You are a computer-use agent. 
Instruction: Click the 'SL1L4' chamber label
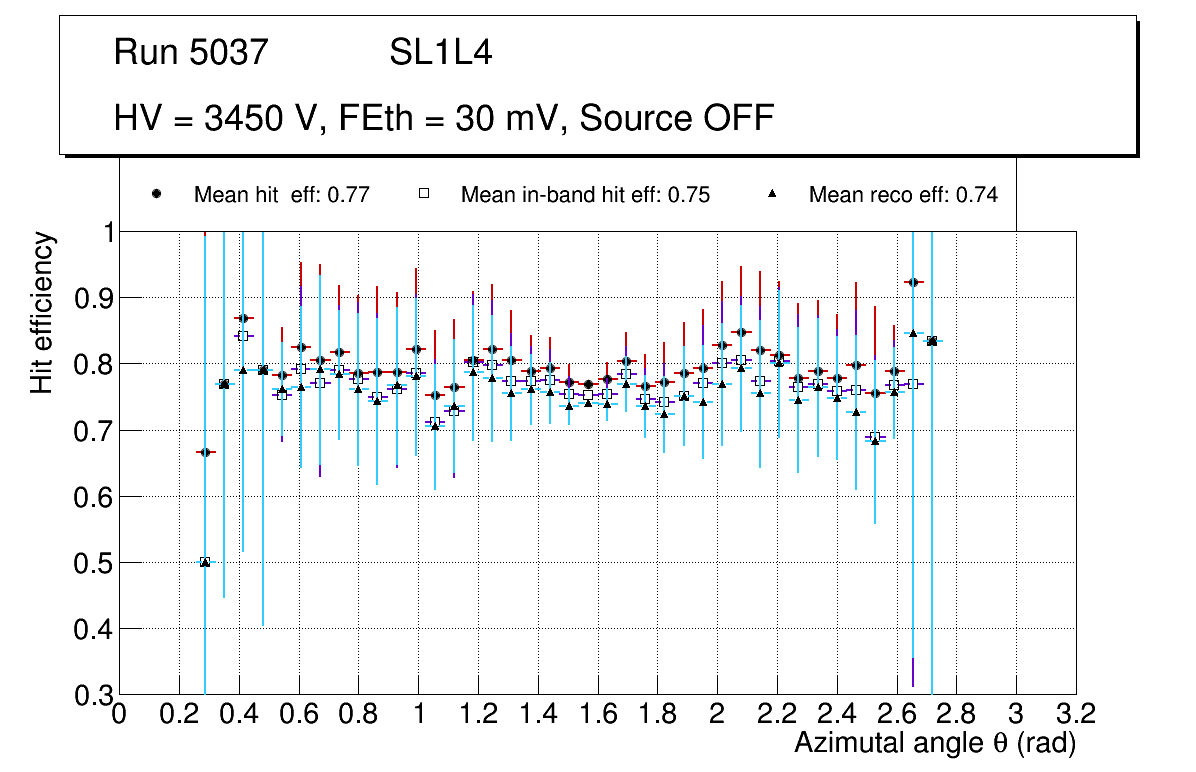point(440,53)
